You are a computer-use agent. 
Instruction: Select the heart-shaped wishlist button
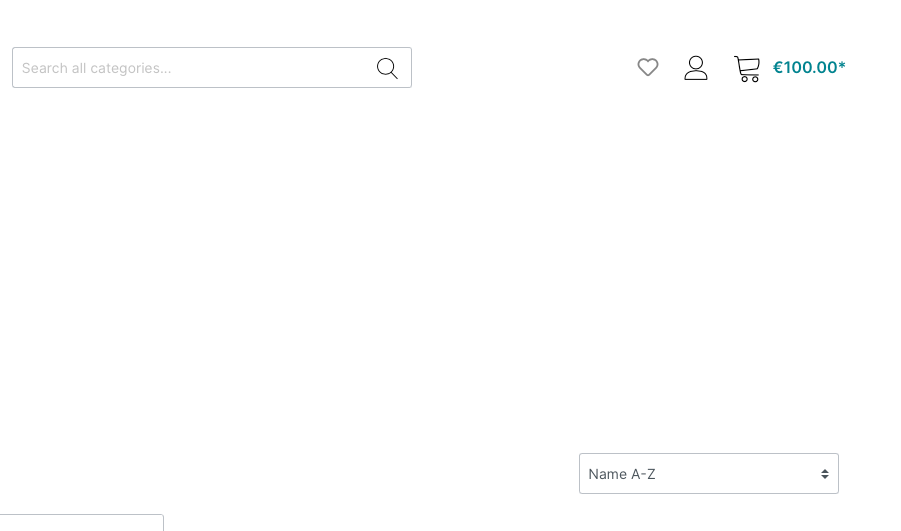(x=648, y=67)
